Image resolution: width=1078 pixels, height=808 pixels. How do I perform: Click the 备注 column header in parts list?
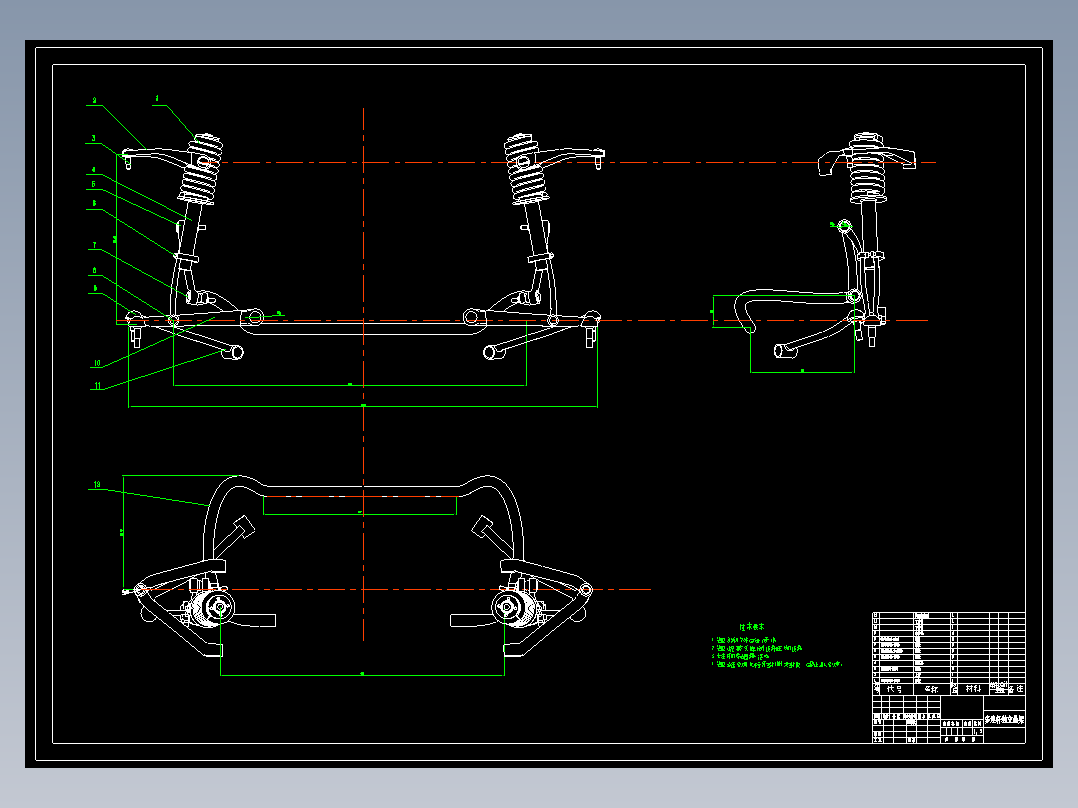(x=1016, y=689)
